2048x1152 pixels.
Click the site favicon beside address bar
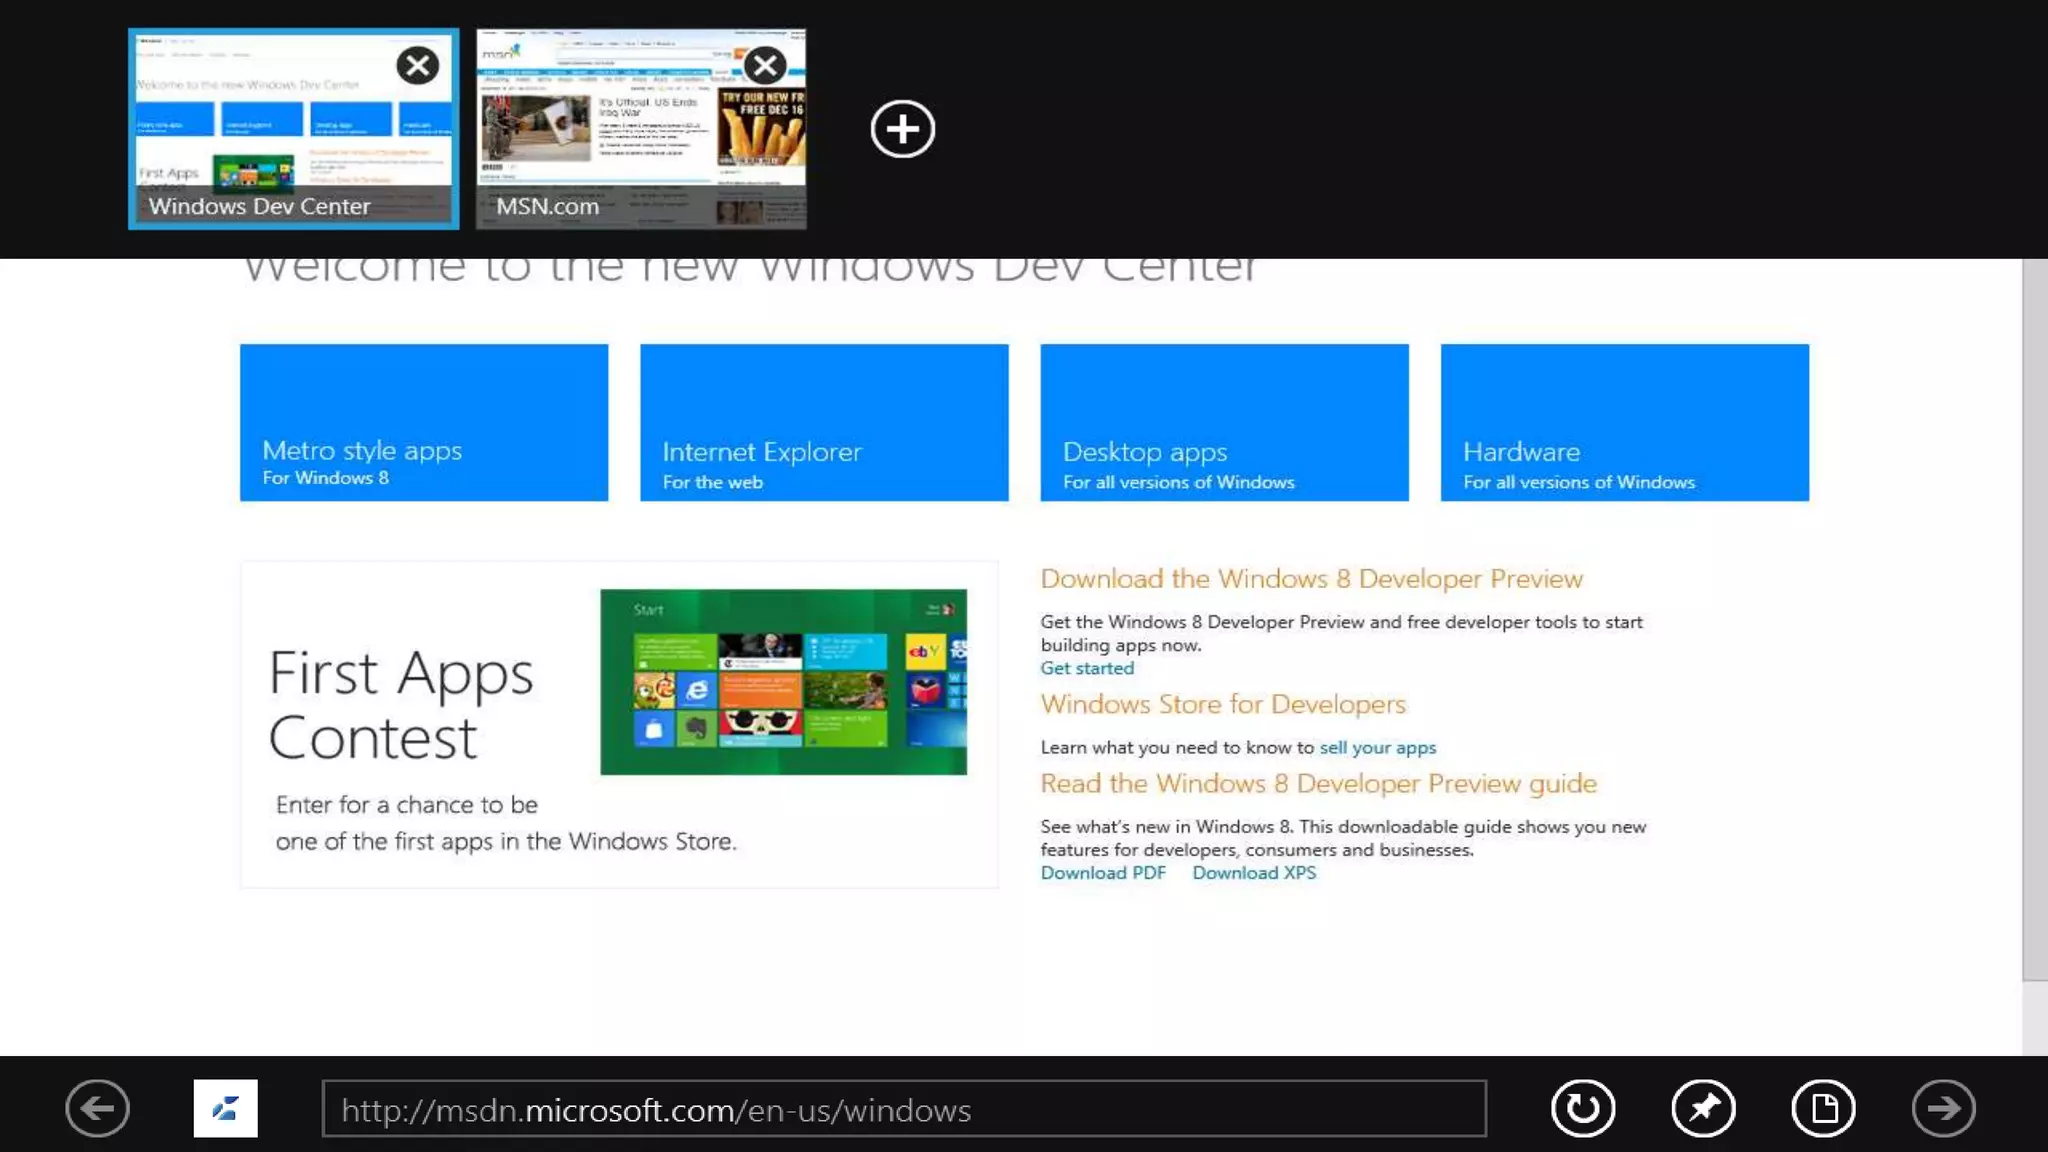click(225, 1108)
